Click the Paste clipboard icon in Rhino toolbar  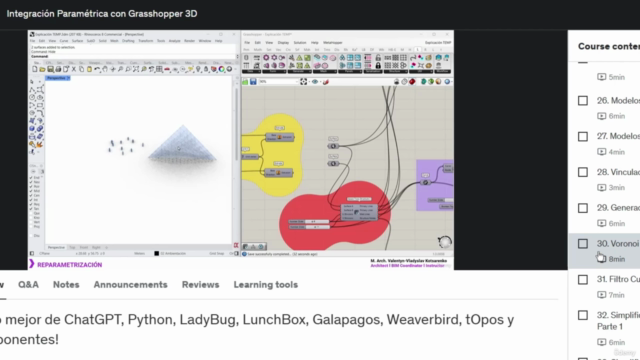pyautogui.click(x=89, y=69)
